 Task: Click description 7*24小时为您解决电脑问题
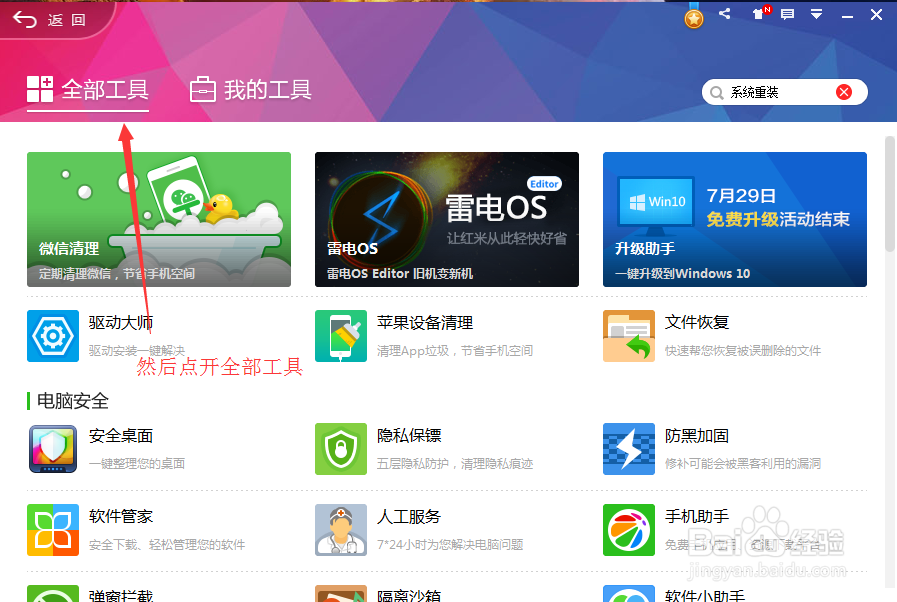[450, 545]
